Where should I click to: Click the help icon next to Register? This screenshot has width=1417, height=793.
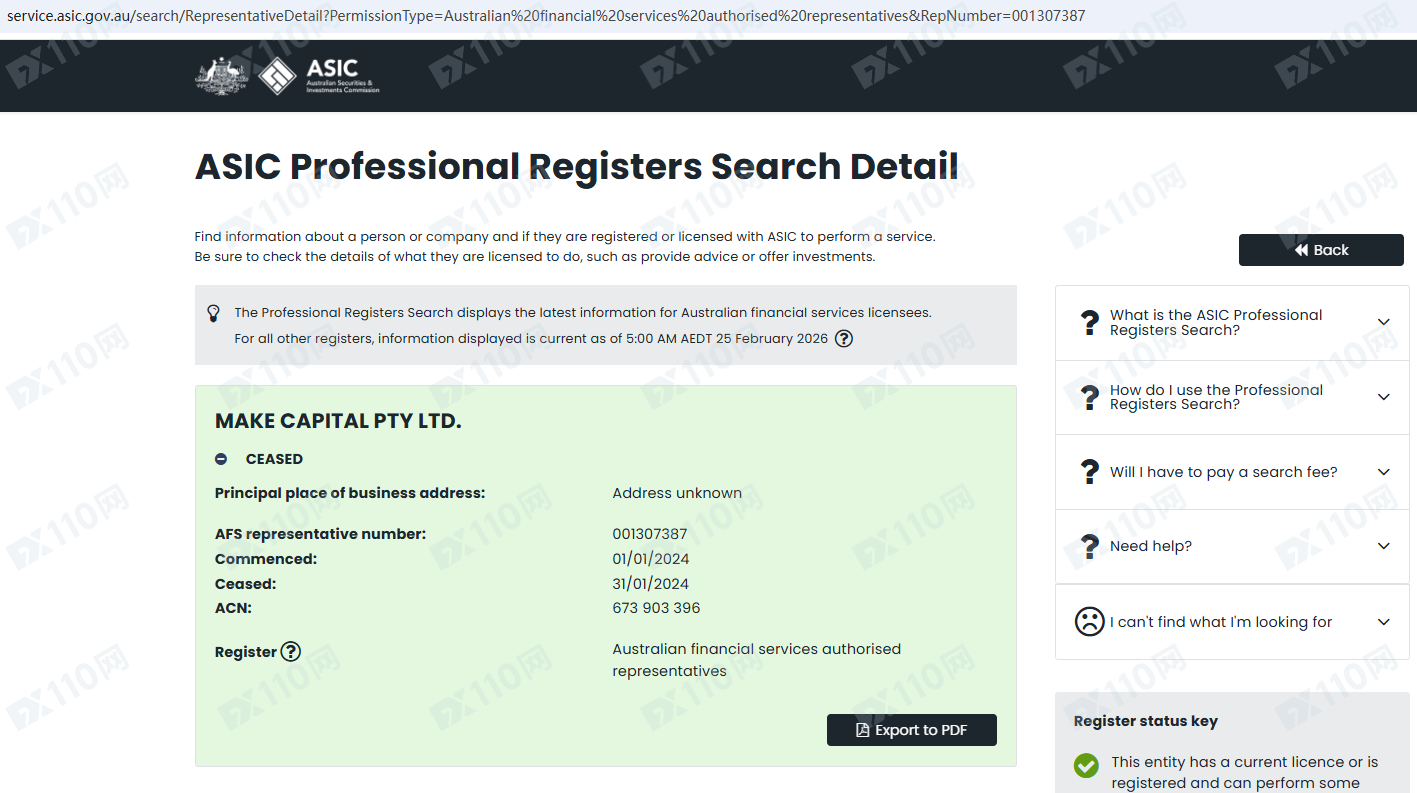click(290, 652)
